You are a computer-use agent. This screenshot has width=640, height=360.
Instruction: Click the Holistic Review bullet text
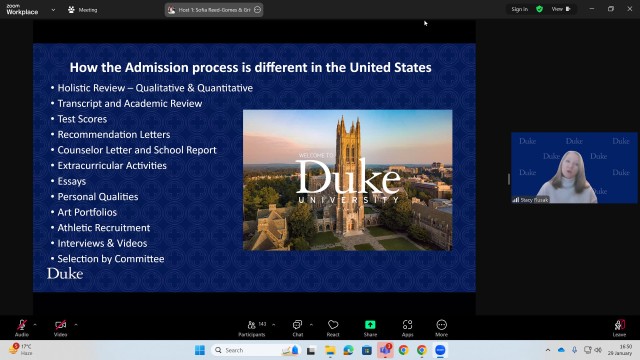click(155, 88)
